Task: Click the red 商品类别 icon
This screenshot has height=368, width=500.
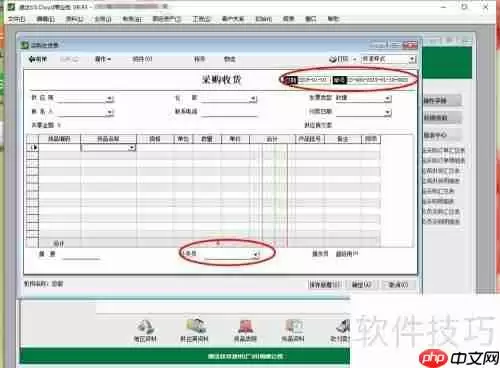Action: (x=245, y=326)
